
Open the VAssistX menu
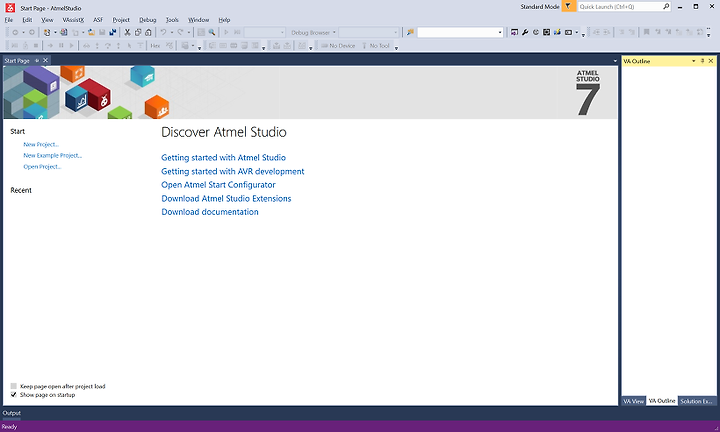73,20
